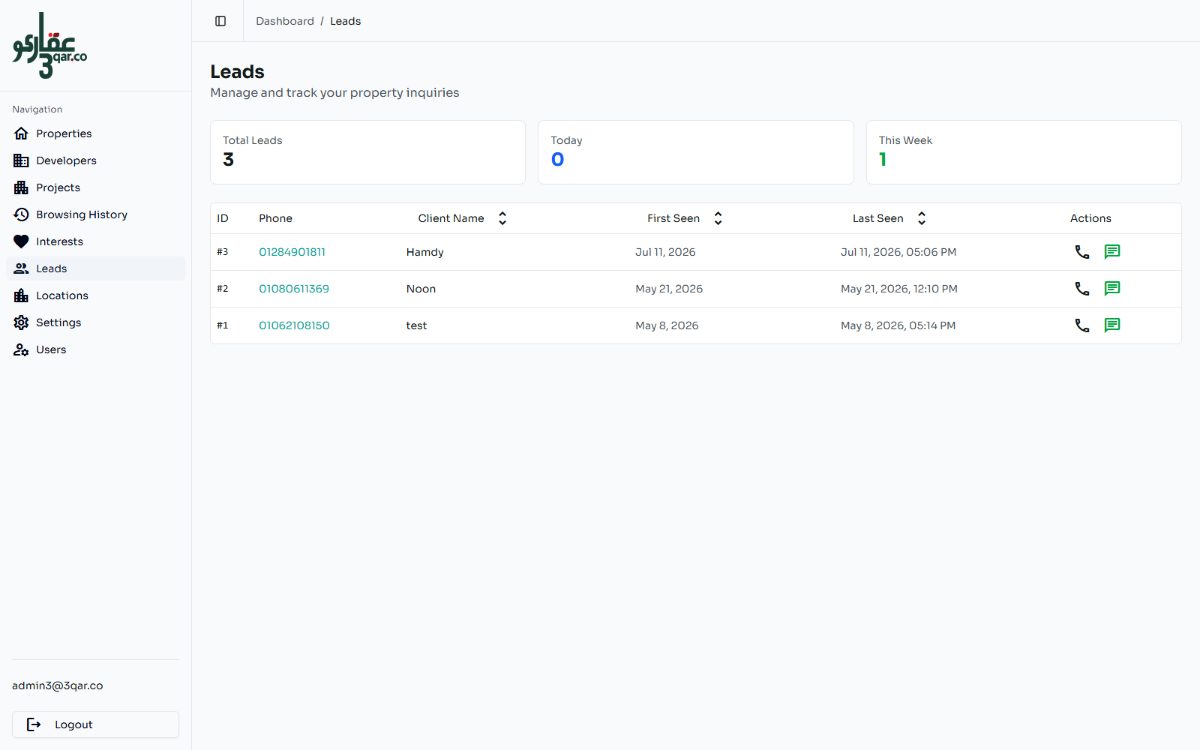Image resolution: width=1200 pixels, height=750 pixels.
Task: Message lead test via chat icon
Action: (x=1112, y=325)
